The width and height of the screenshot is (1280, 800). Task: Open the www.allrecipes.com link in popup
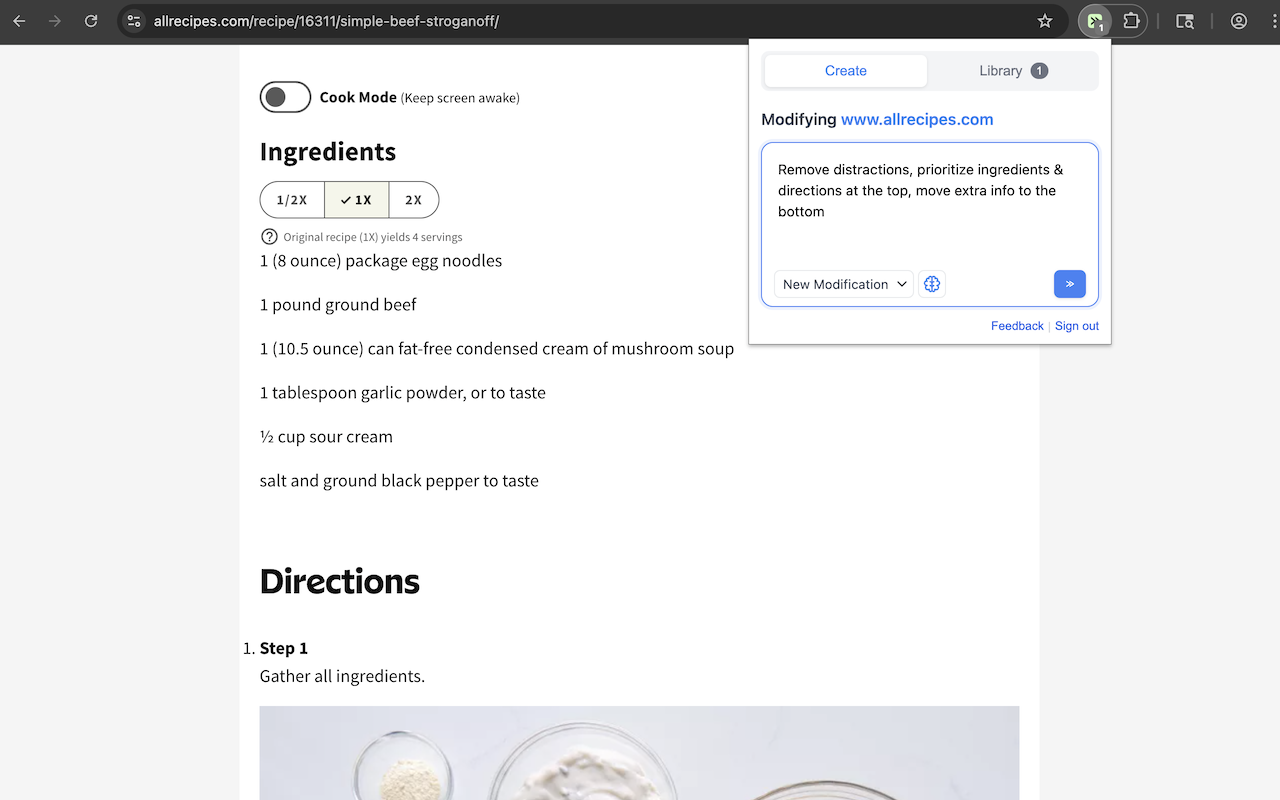[917, 120]
